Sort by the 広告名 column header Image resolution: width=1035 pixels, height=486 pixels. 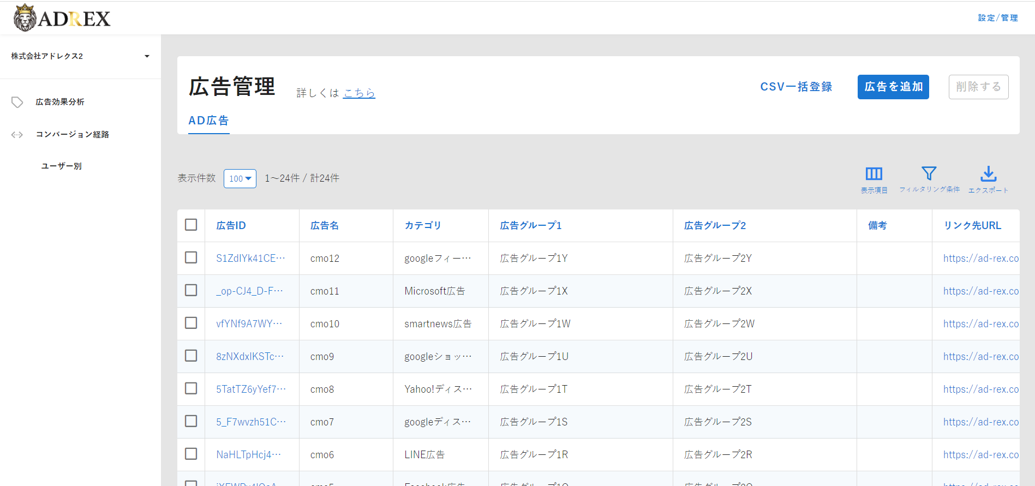(325, 225)
